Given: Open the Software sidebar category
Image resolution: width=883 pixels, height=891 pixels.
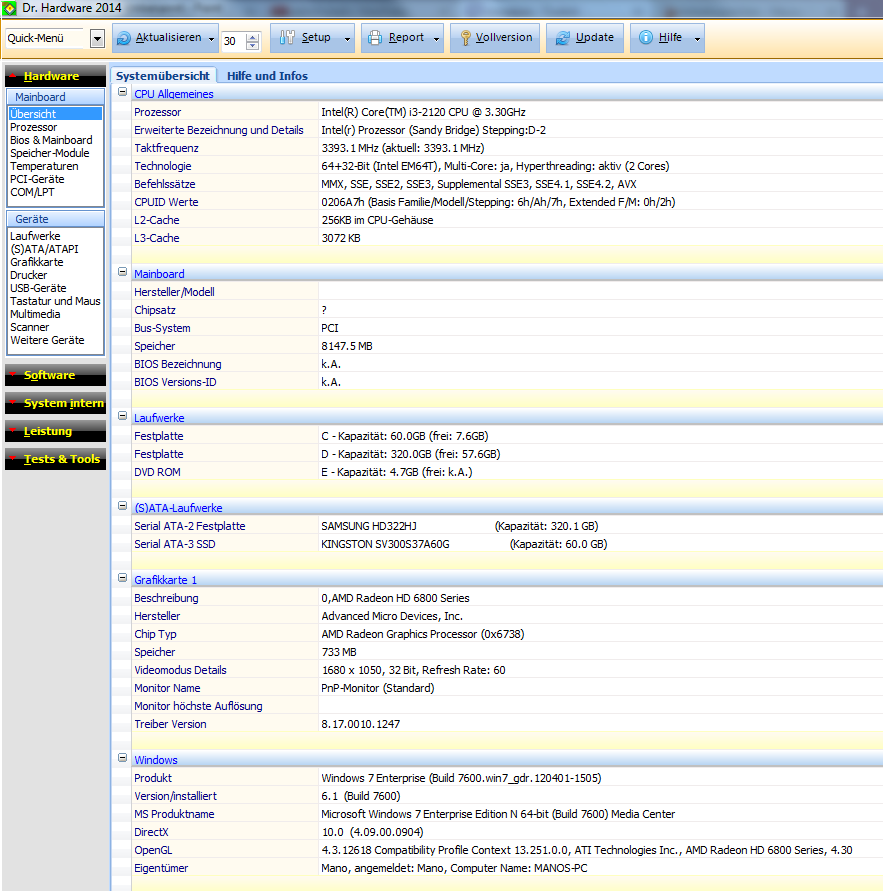Looking at the screenshot, I should tap(55, 375).
